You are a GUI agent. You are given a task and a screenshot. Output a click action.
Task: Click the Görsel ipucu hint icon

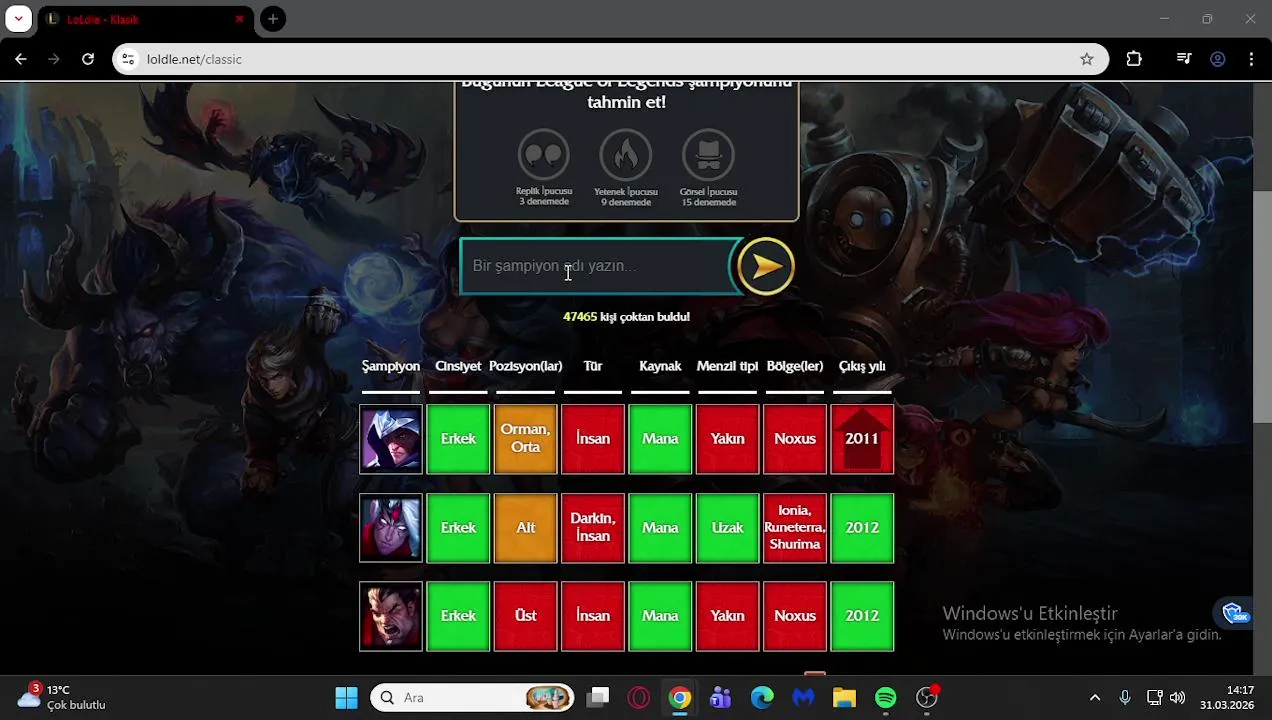(708, 155)
